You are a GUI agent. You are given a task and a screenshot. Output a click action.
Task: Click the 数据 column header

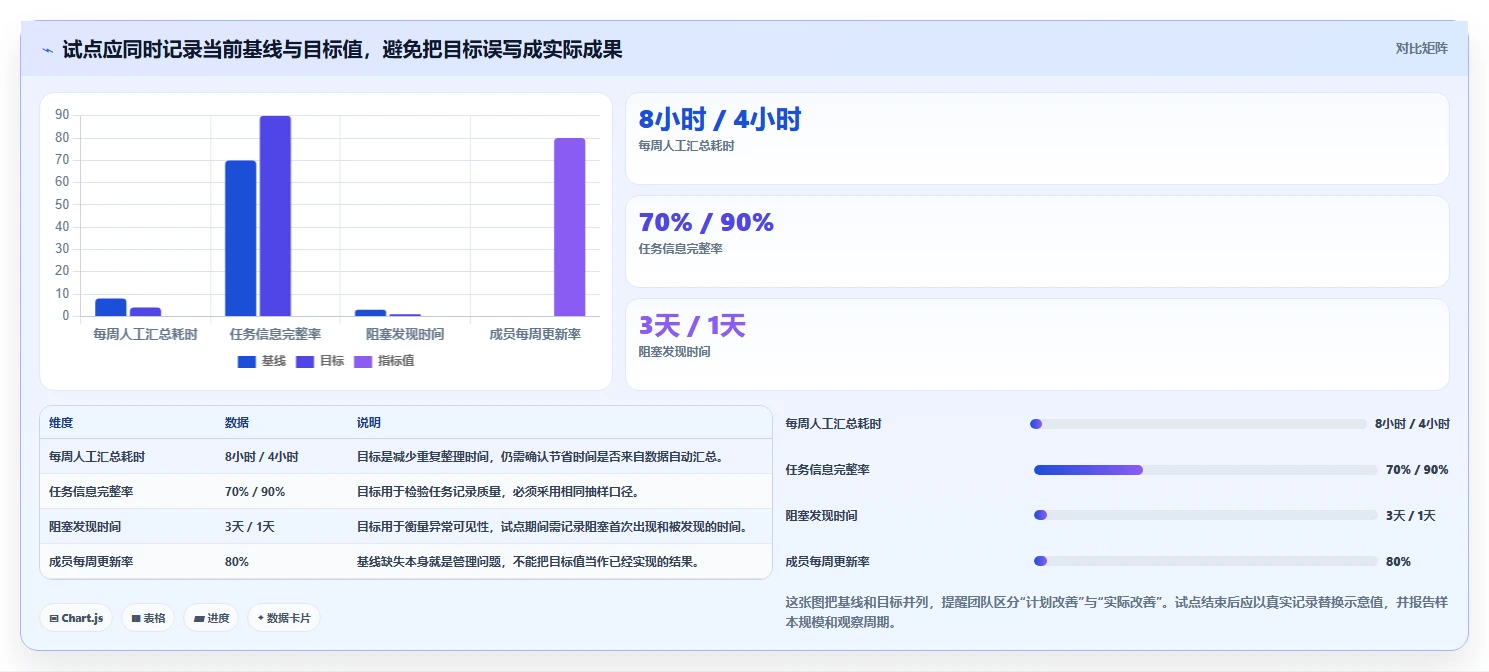point(237,423)
